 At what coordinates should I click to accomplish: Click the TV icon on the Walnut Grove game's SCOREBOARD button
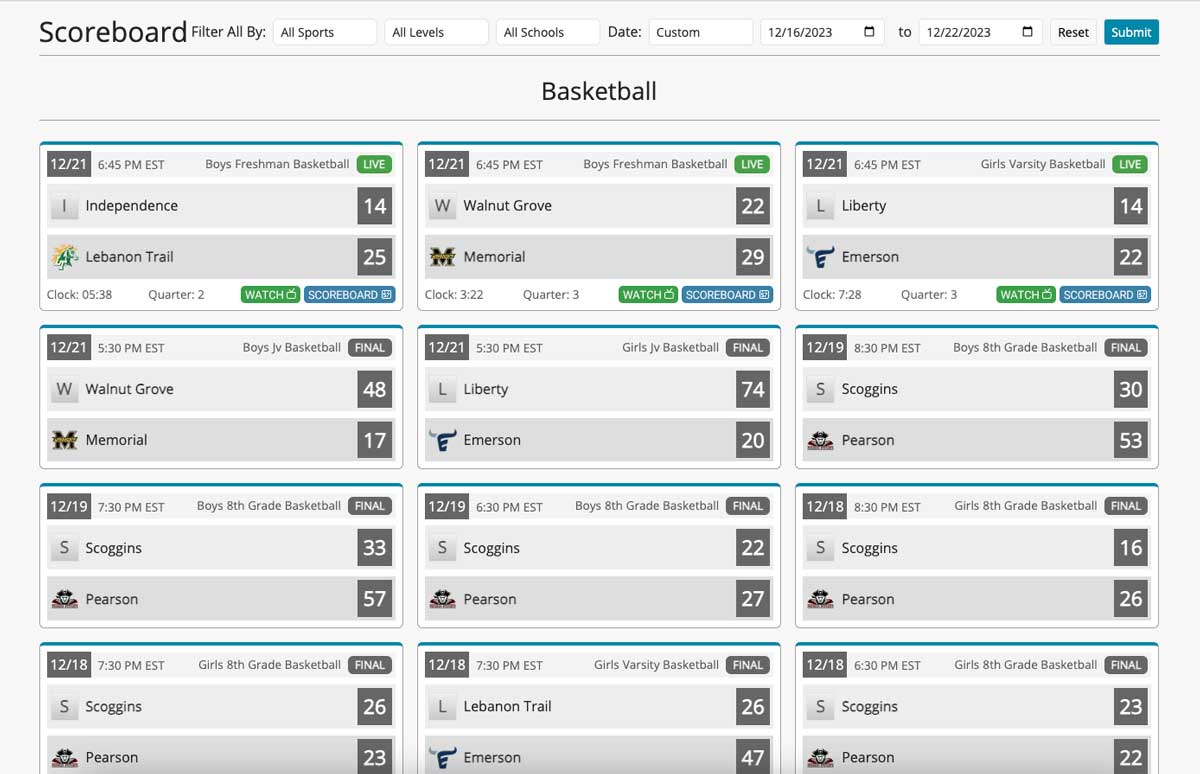coord(763,294)
